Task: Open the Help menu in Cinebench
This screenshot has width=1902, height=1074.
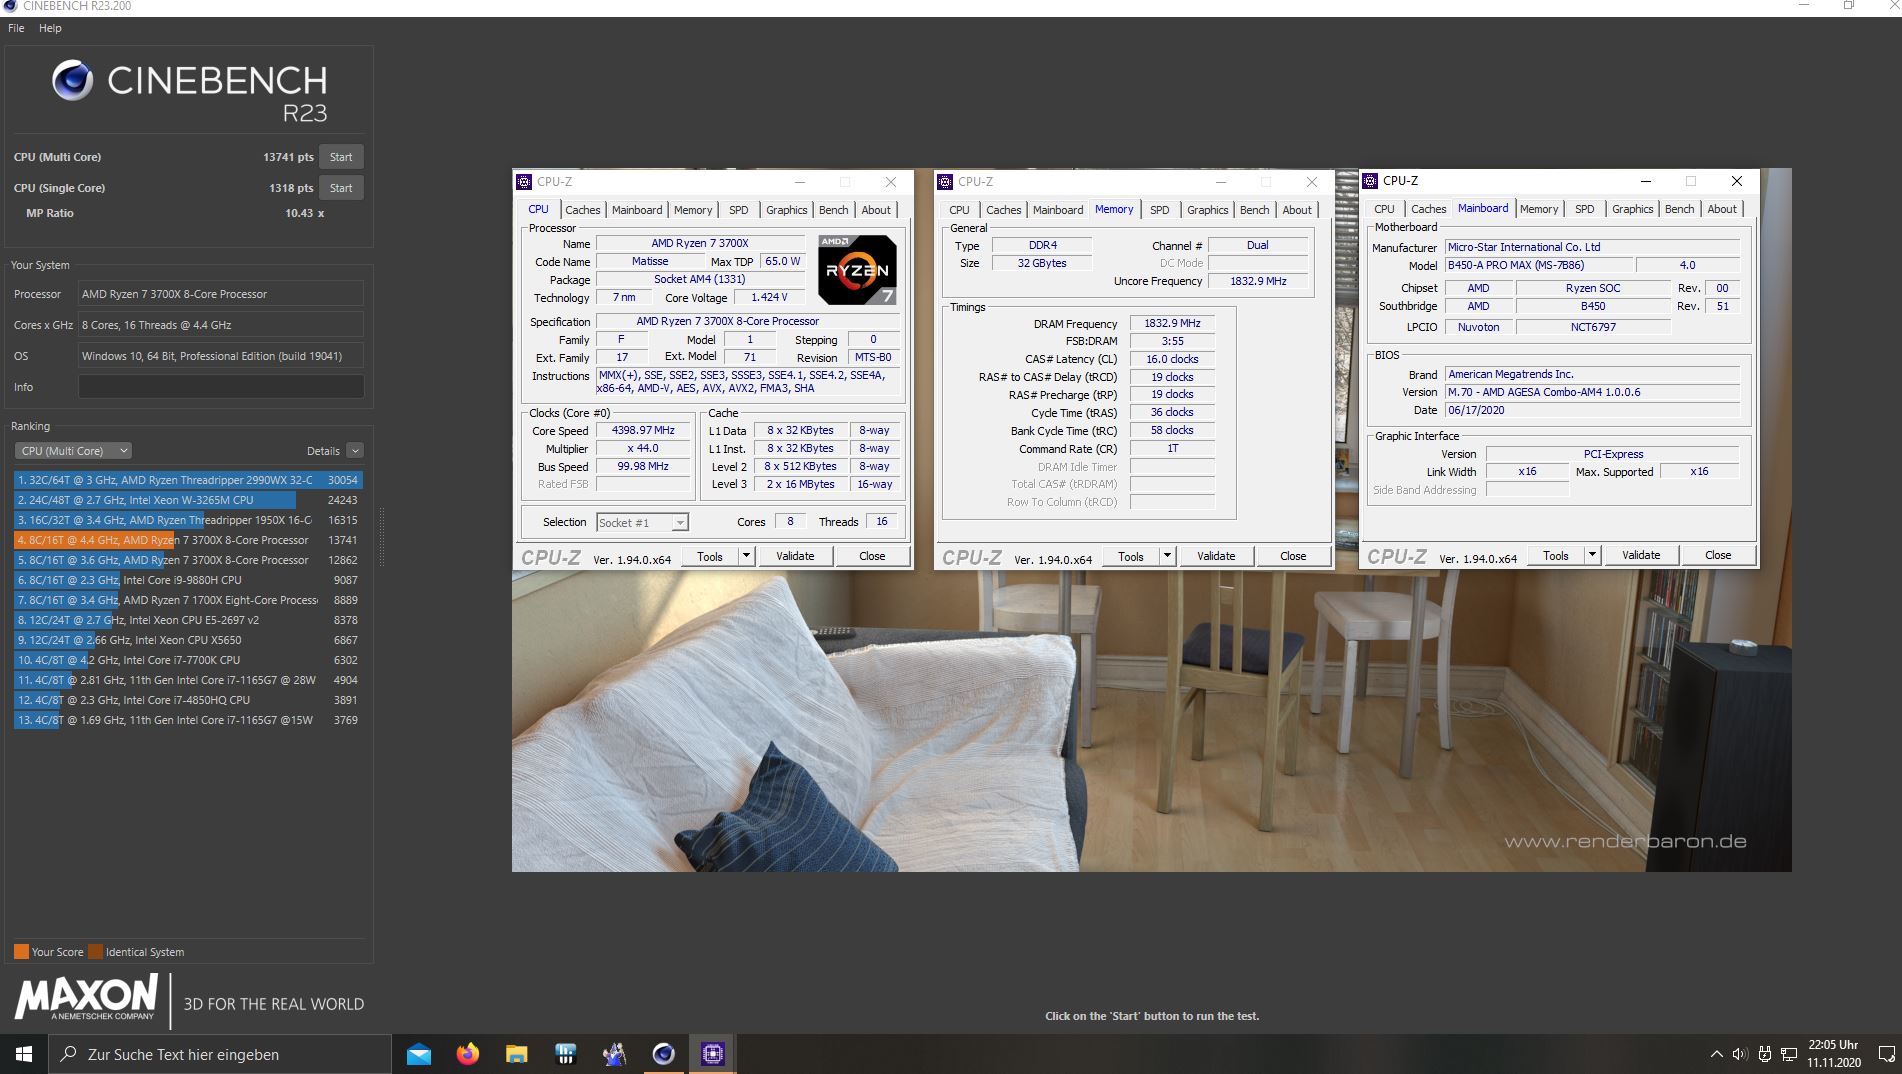Action: [x=50, y=28]
